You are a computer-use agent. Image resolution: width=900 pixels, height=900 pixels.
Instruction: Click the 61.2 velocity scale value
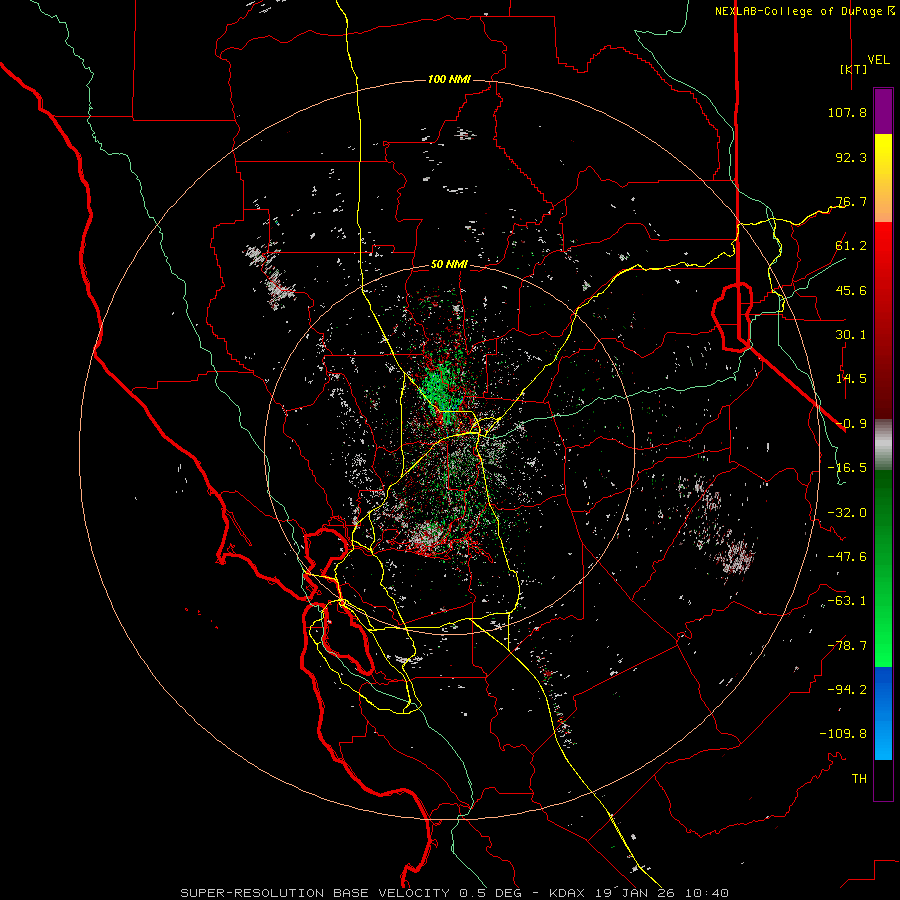(x=851, y=246)
